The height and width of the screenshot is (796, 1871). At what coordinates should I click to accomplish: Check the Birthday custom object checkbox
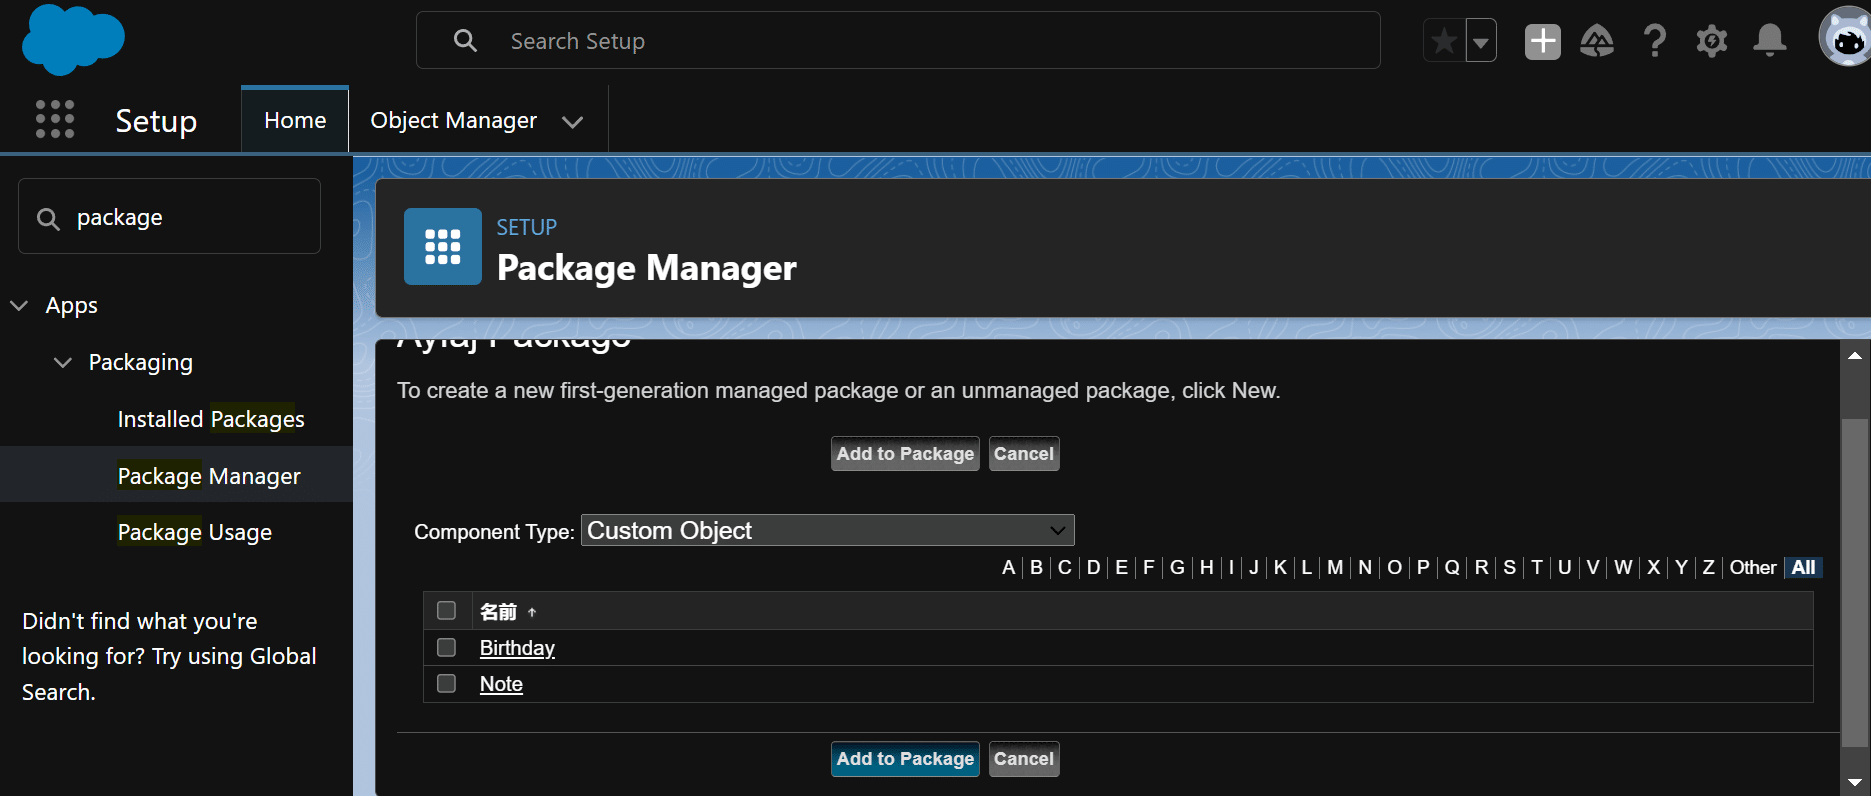[x=447, y=648]
